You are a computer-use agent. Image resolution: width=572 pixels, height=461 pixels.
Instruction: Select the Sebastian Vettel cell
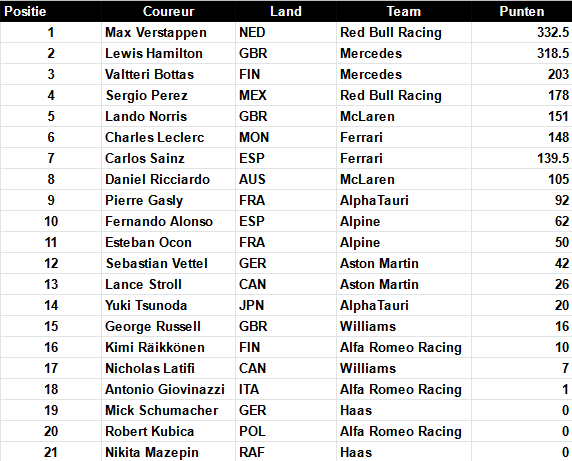[x=168, y=263]
